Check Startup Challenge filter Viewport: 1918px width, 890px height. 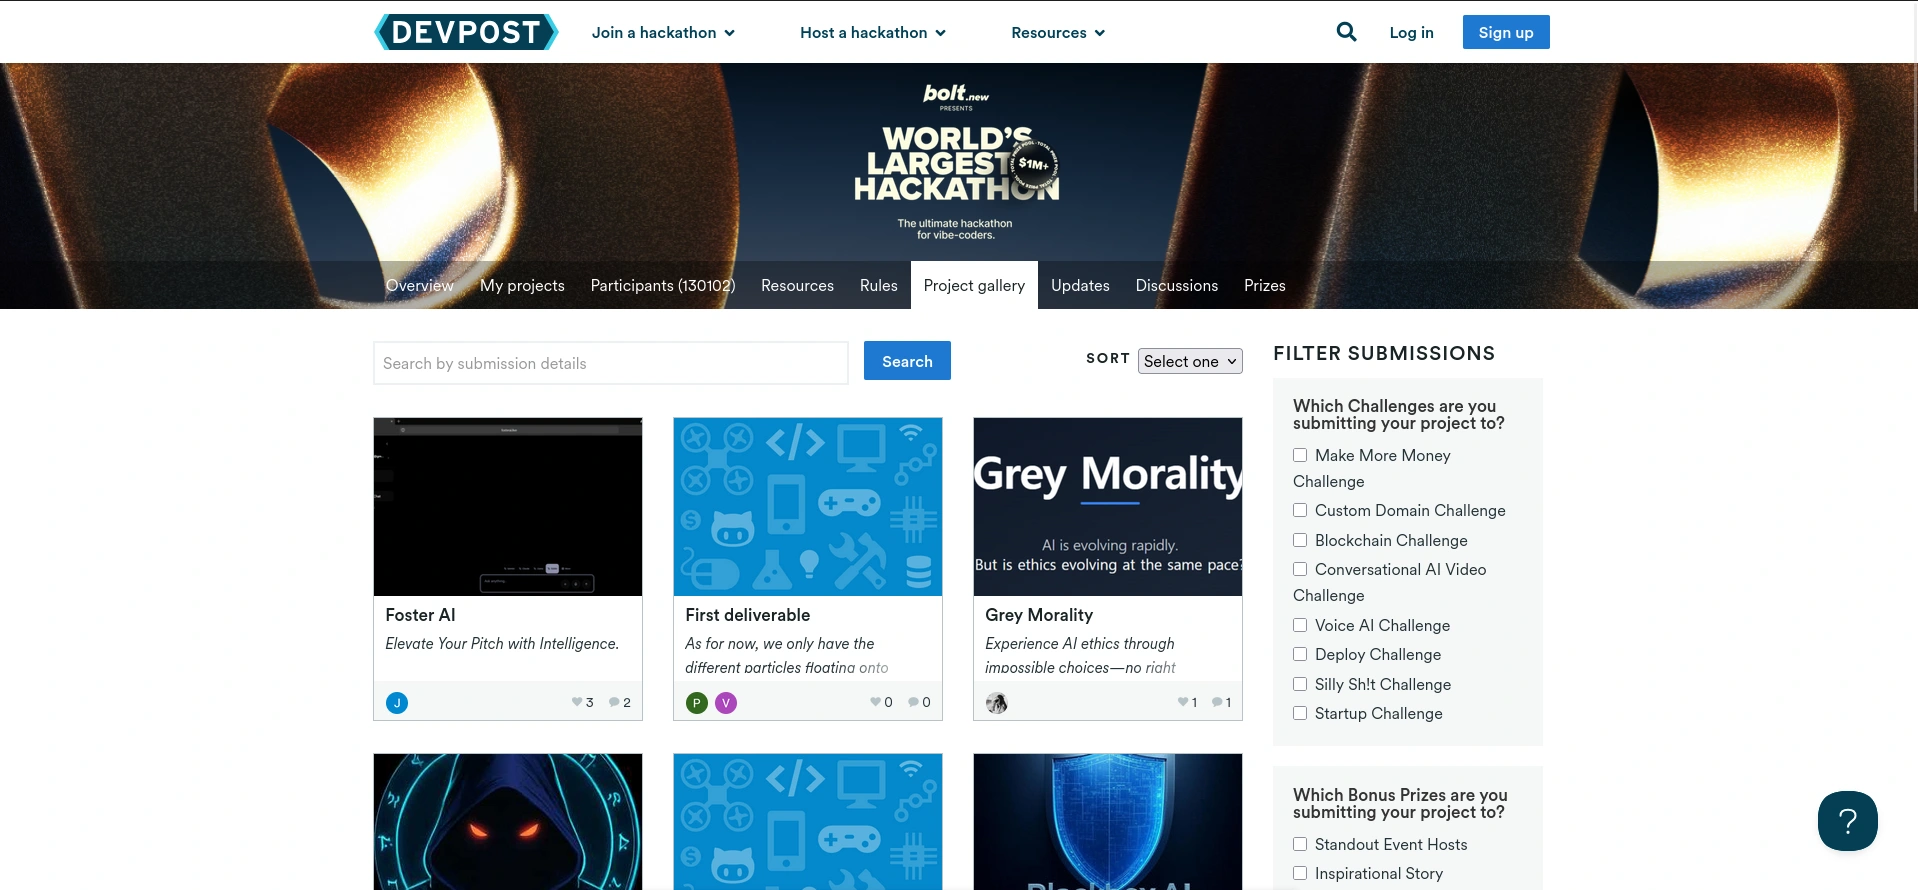pyautogui.click(x=1300, y=713)
